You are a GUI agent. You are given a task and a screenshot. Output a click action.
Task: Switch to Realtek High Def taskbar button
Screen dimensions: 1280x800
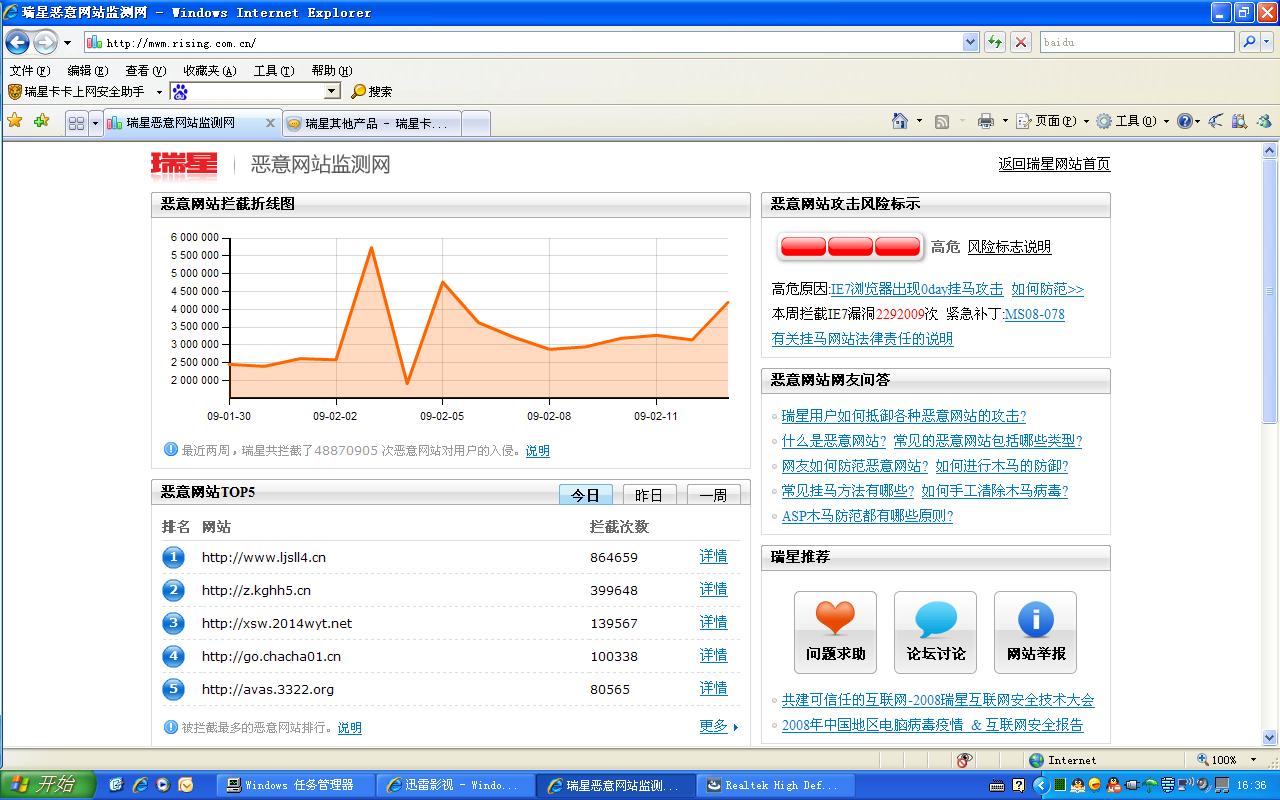[776, 785]
